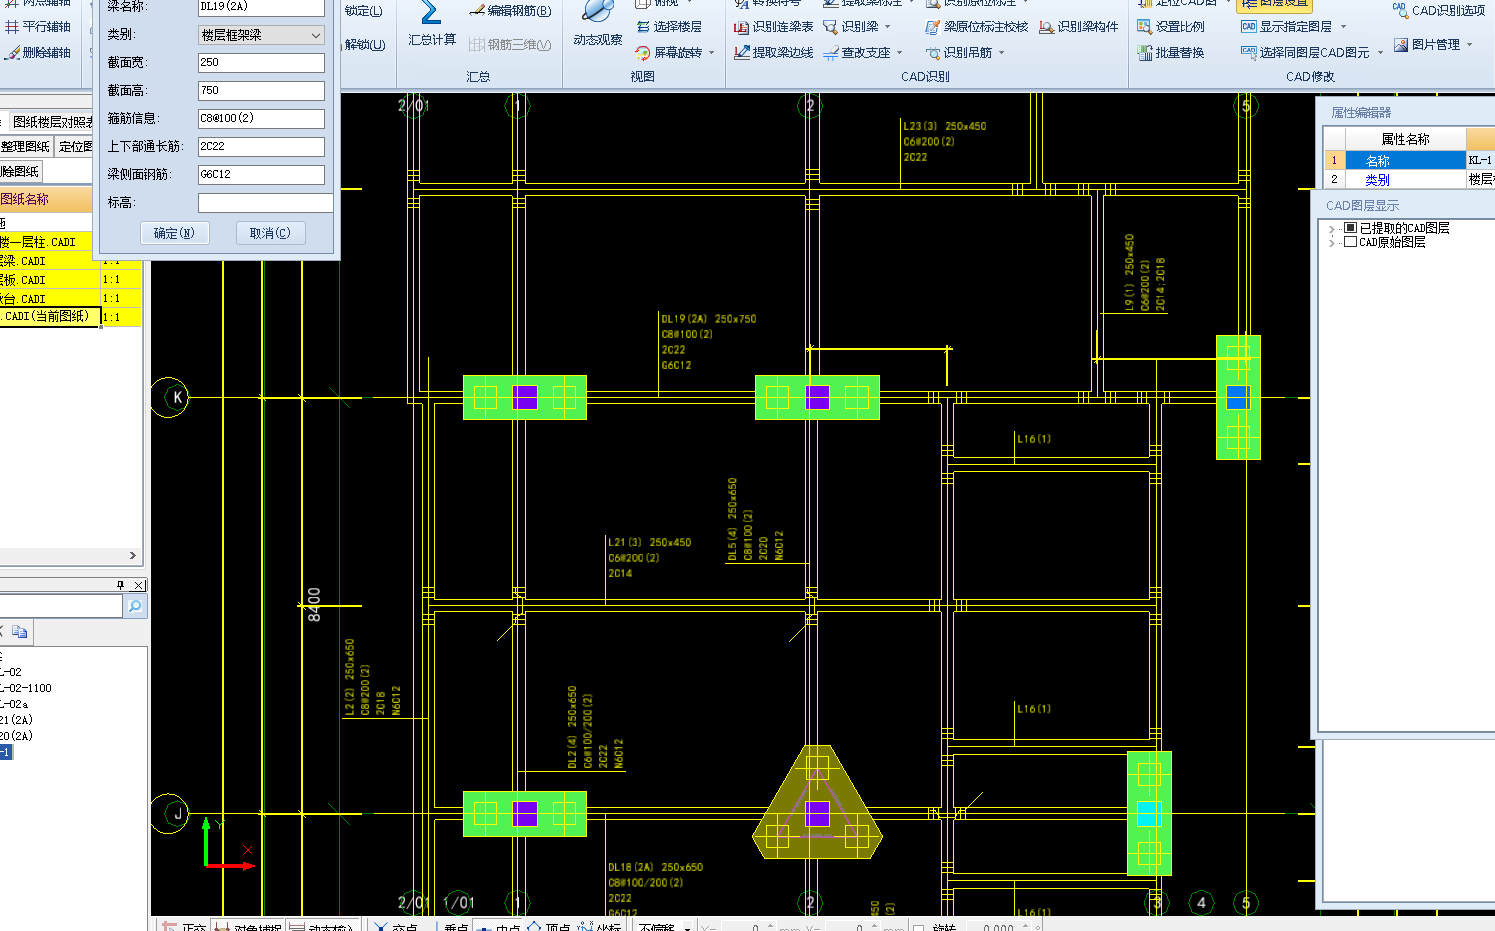Click 除图纸 button

click(20, 172)
